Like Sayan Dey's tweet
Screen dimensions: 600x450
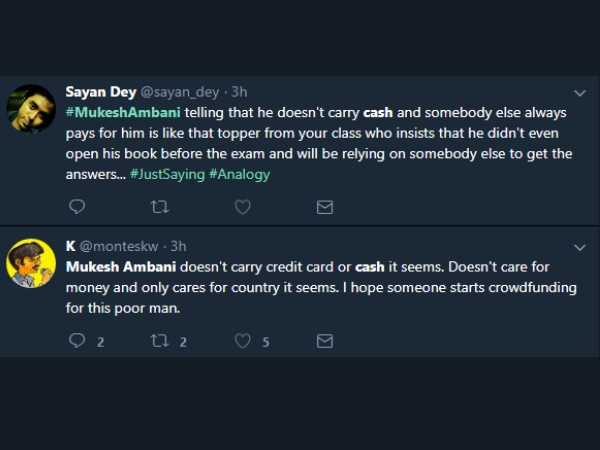point(241,206)
